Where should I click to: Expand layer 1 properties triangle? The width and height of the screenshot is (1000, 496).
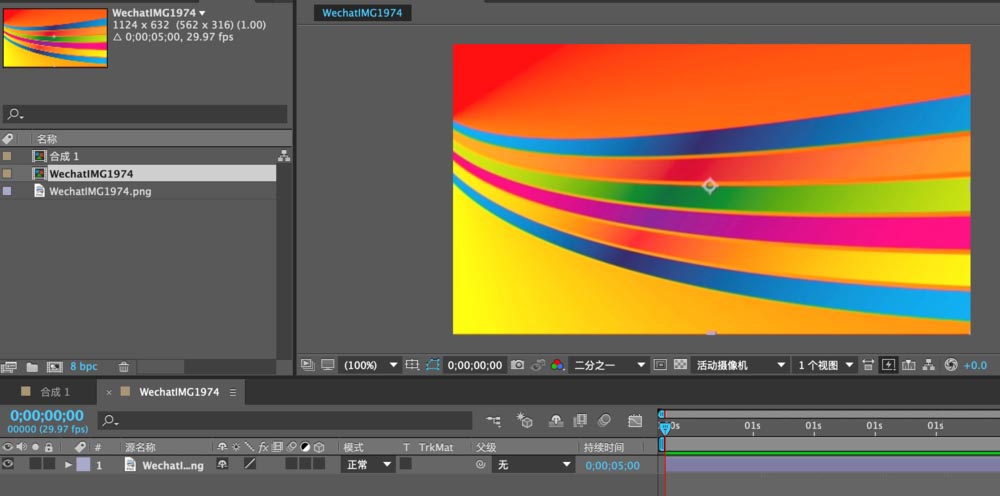coord(68,465)
